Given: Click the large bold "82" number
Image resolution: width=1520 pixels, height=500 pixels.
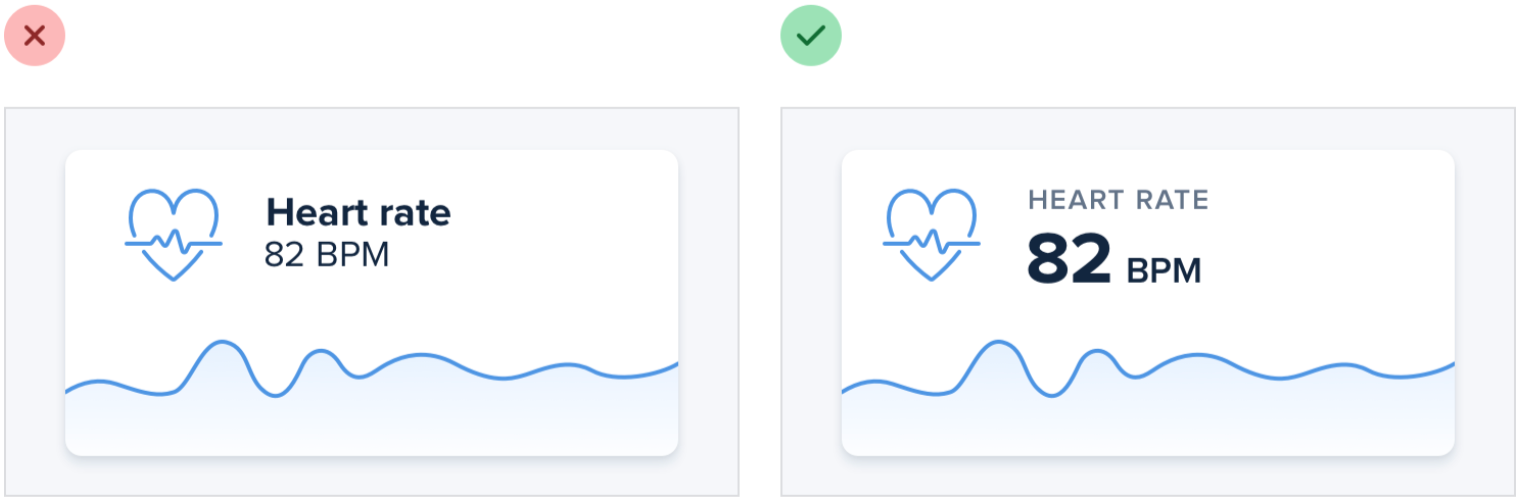Looking at the screenshot, I should [1069, 259].
